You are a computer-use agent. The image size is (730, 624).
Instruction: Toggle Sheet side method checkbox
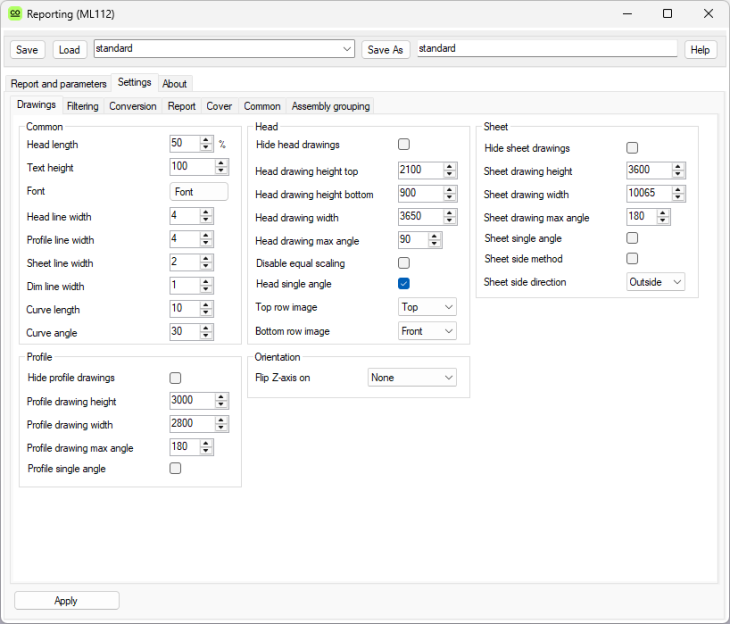632,259
